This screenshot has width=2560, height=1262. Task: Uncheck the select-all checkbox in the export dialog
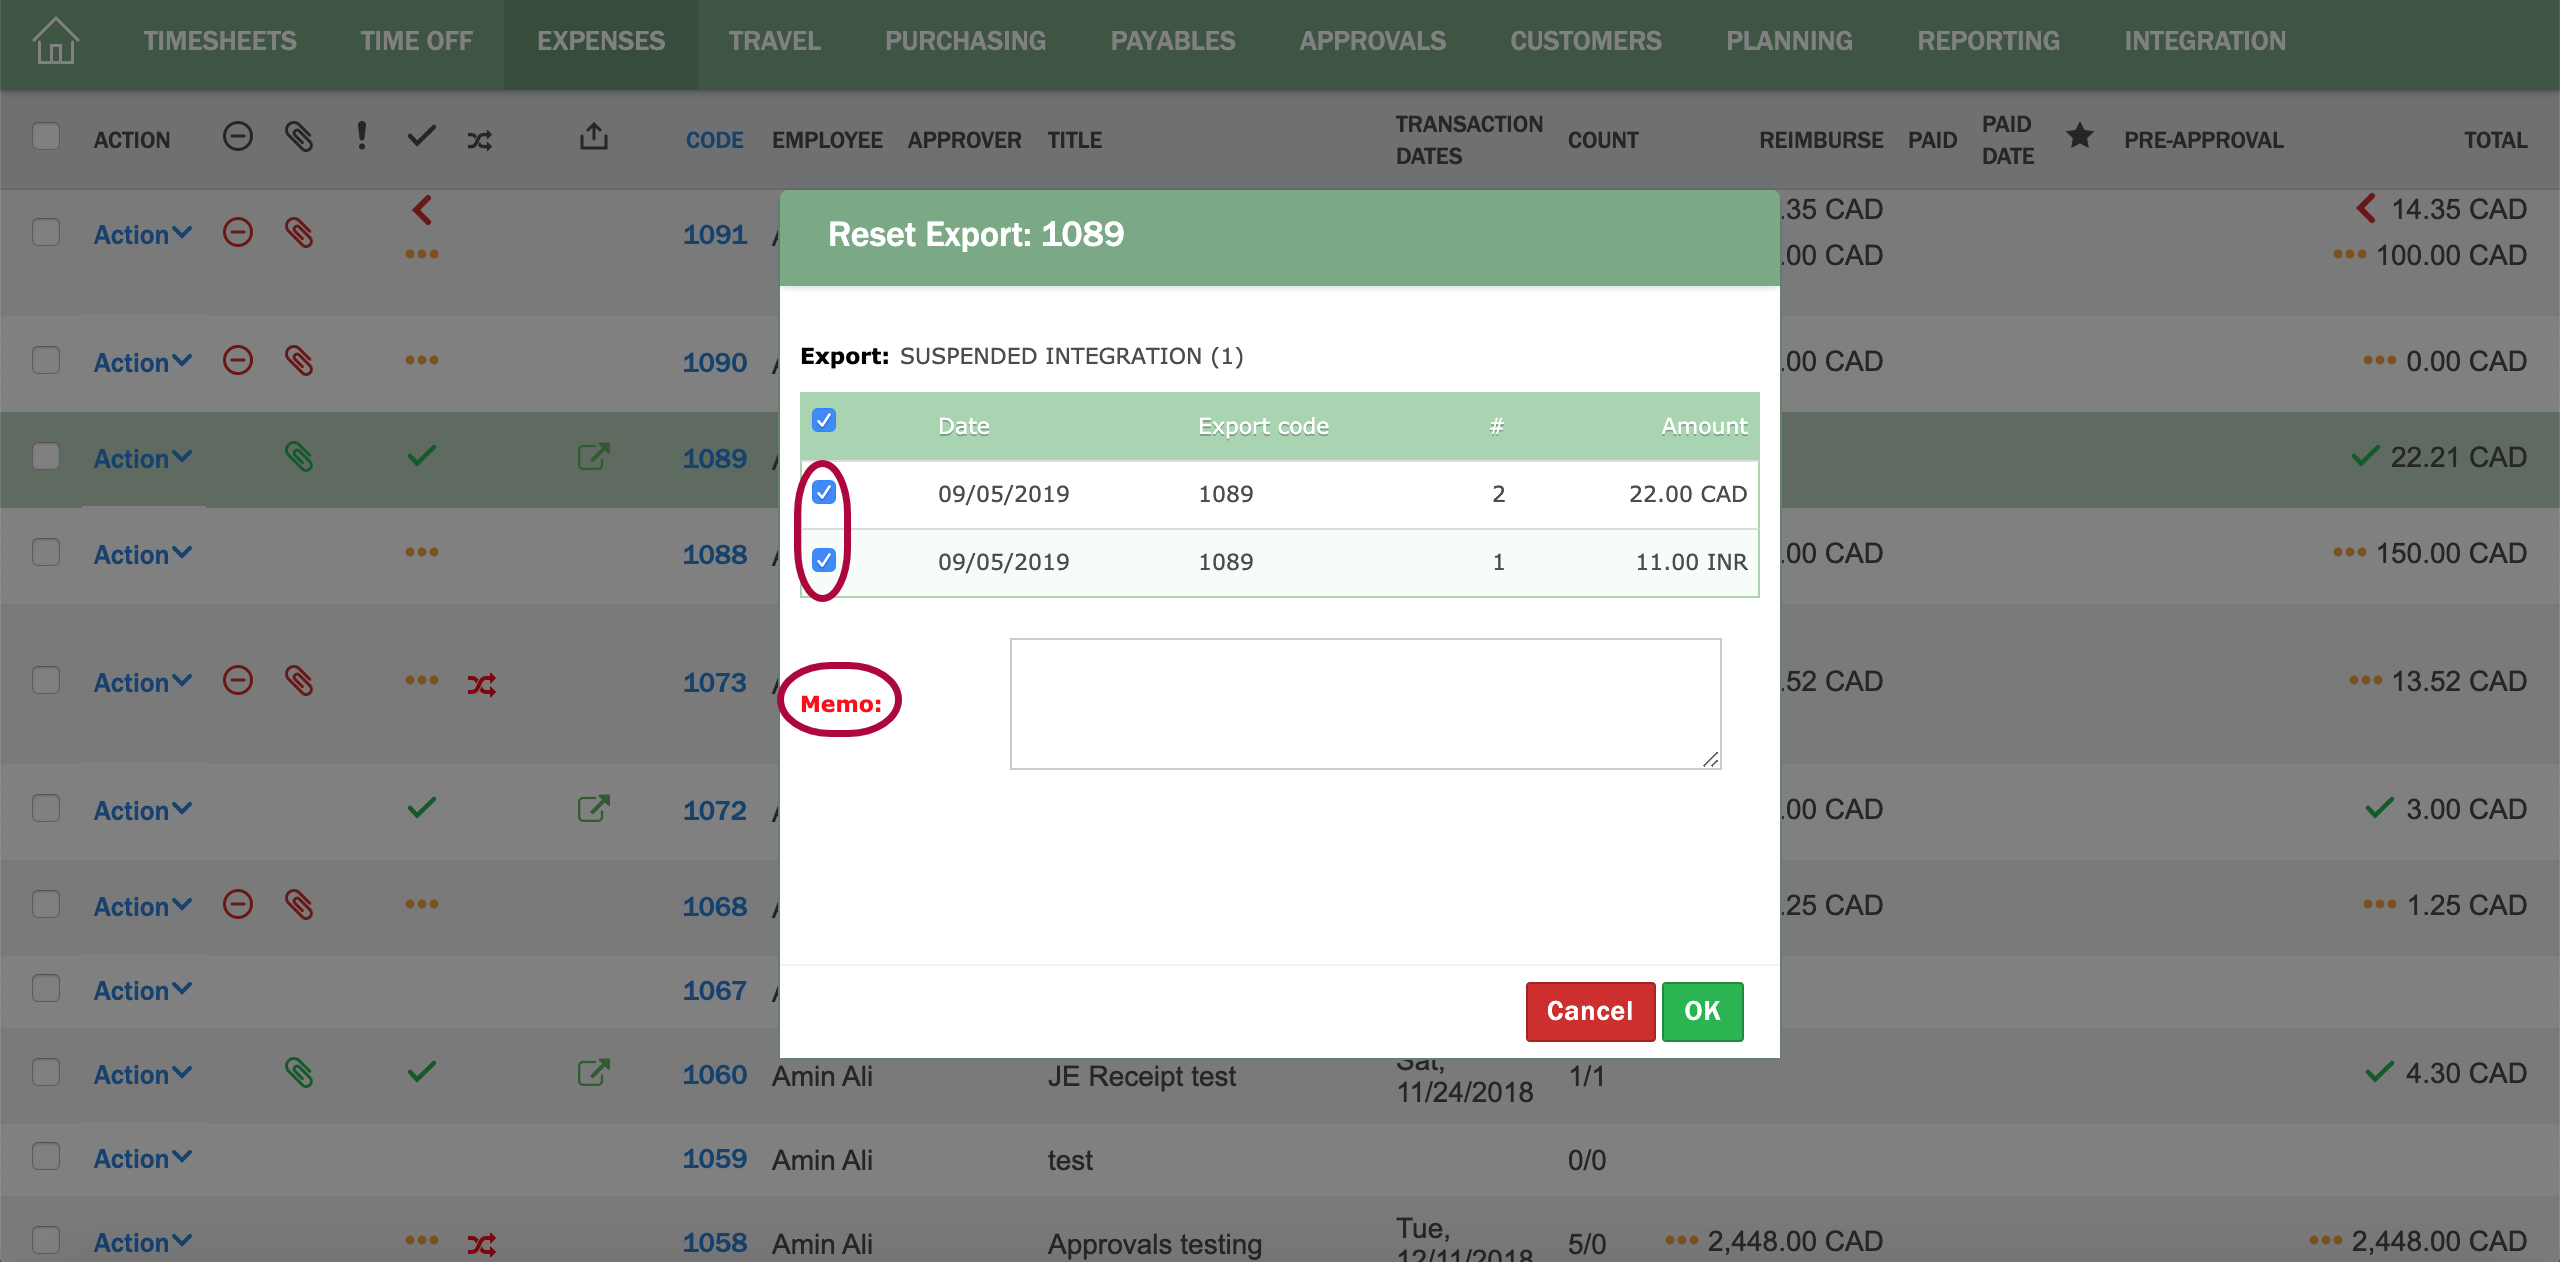(x=824, y=422)
